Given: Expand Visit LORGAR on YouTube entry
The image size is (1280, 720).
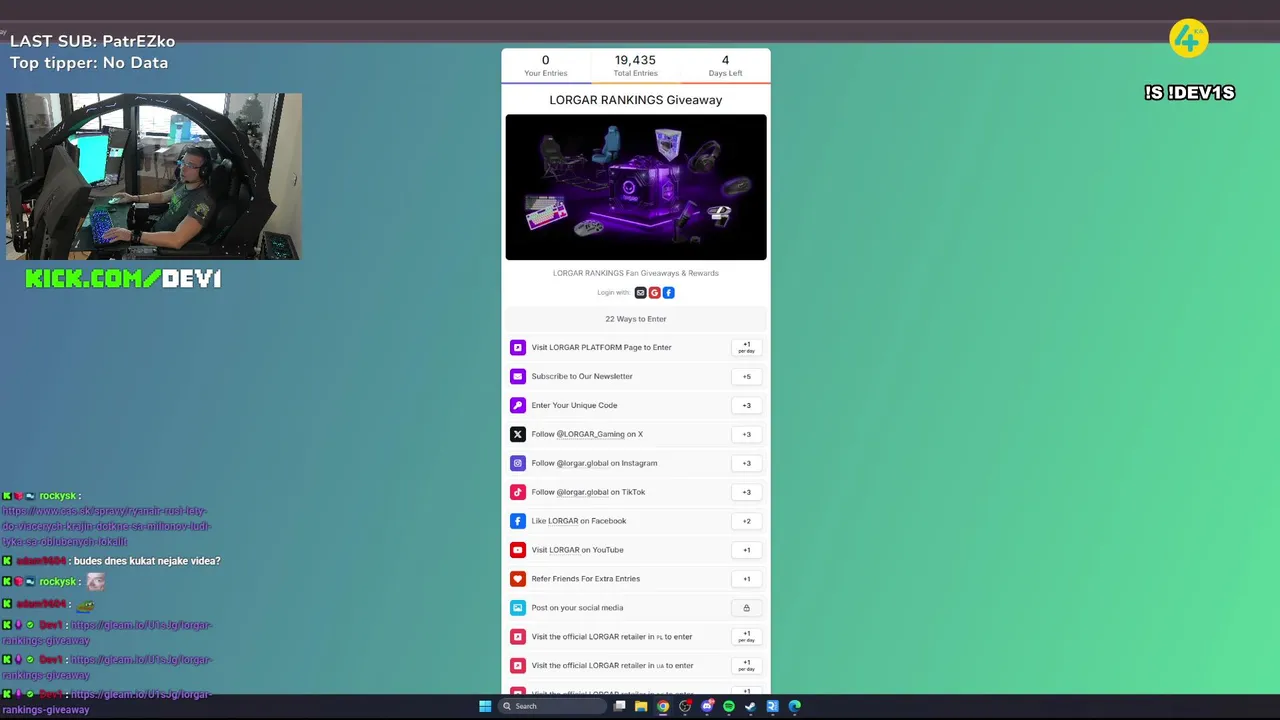Looking at the screenshot, I should (636, 550).
